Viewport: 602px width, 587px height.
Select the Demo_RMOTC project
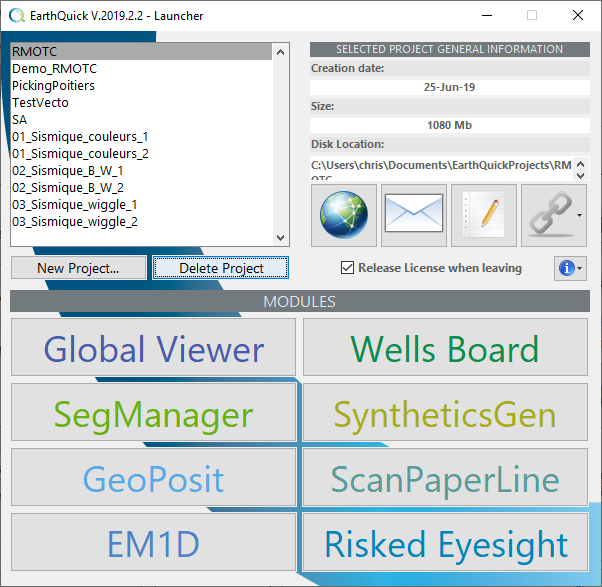(x=141, y=69)
